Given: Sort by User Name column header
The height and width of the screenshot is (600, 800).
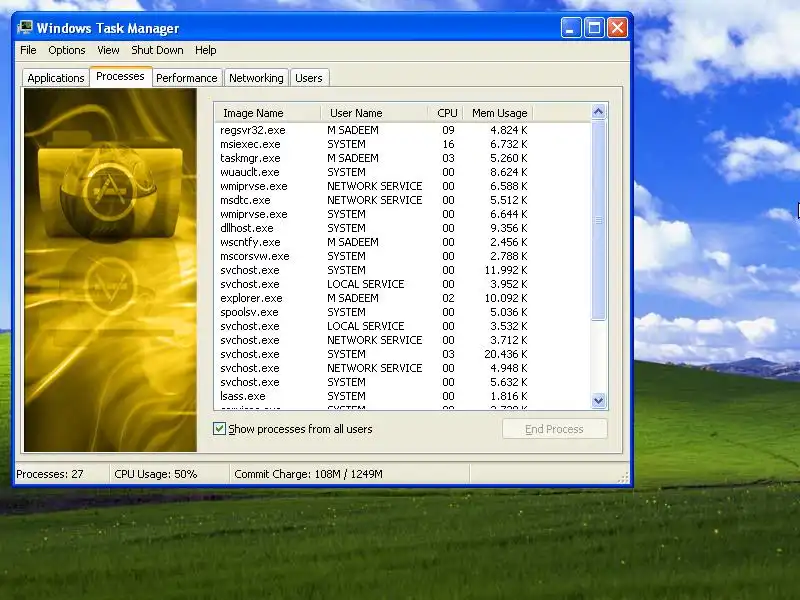Looking at the screenshot, I should pos(374,113).
